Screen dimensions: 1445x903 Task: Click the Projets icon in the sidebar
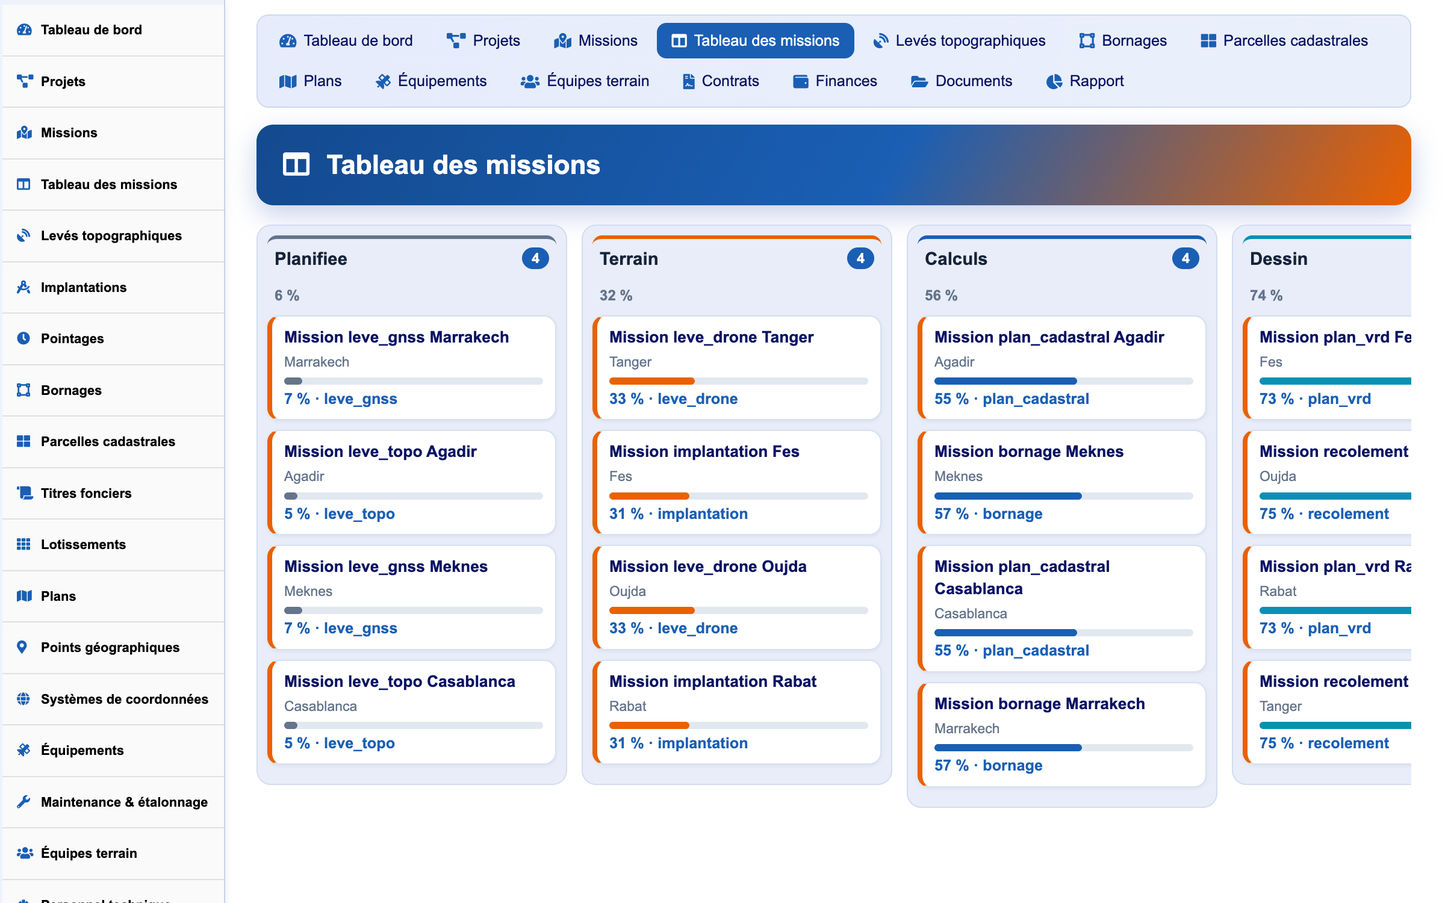click(x=24, y=81)
